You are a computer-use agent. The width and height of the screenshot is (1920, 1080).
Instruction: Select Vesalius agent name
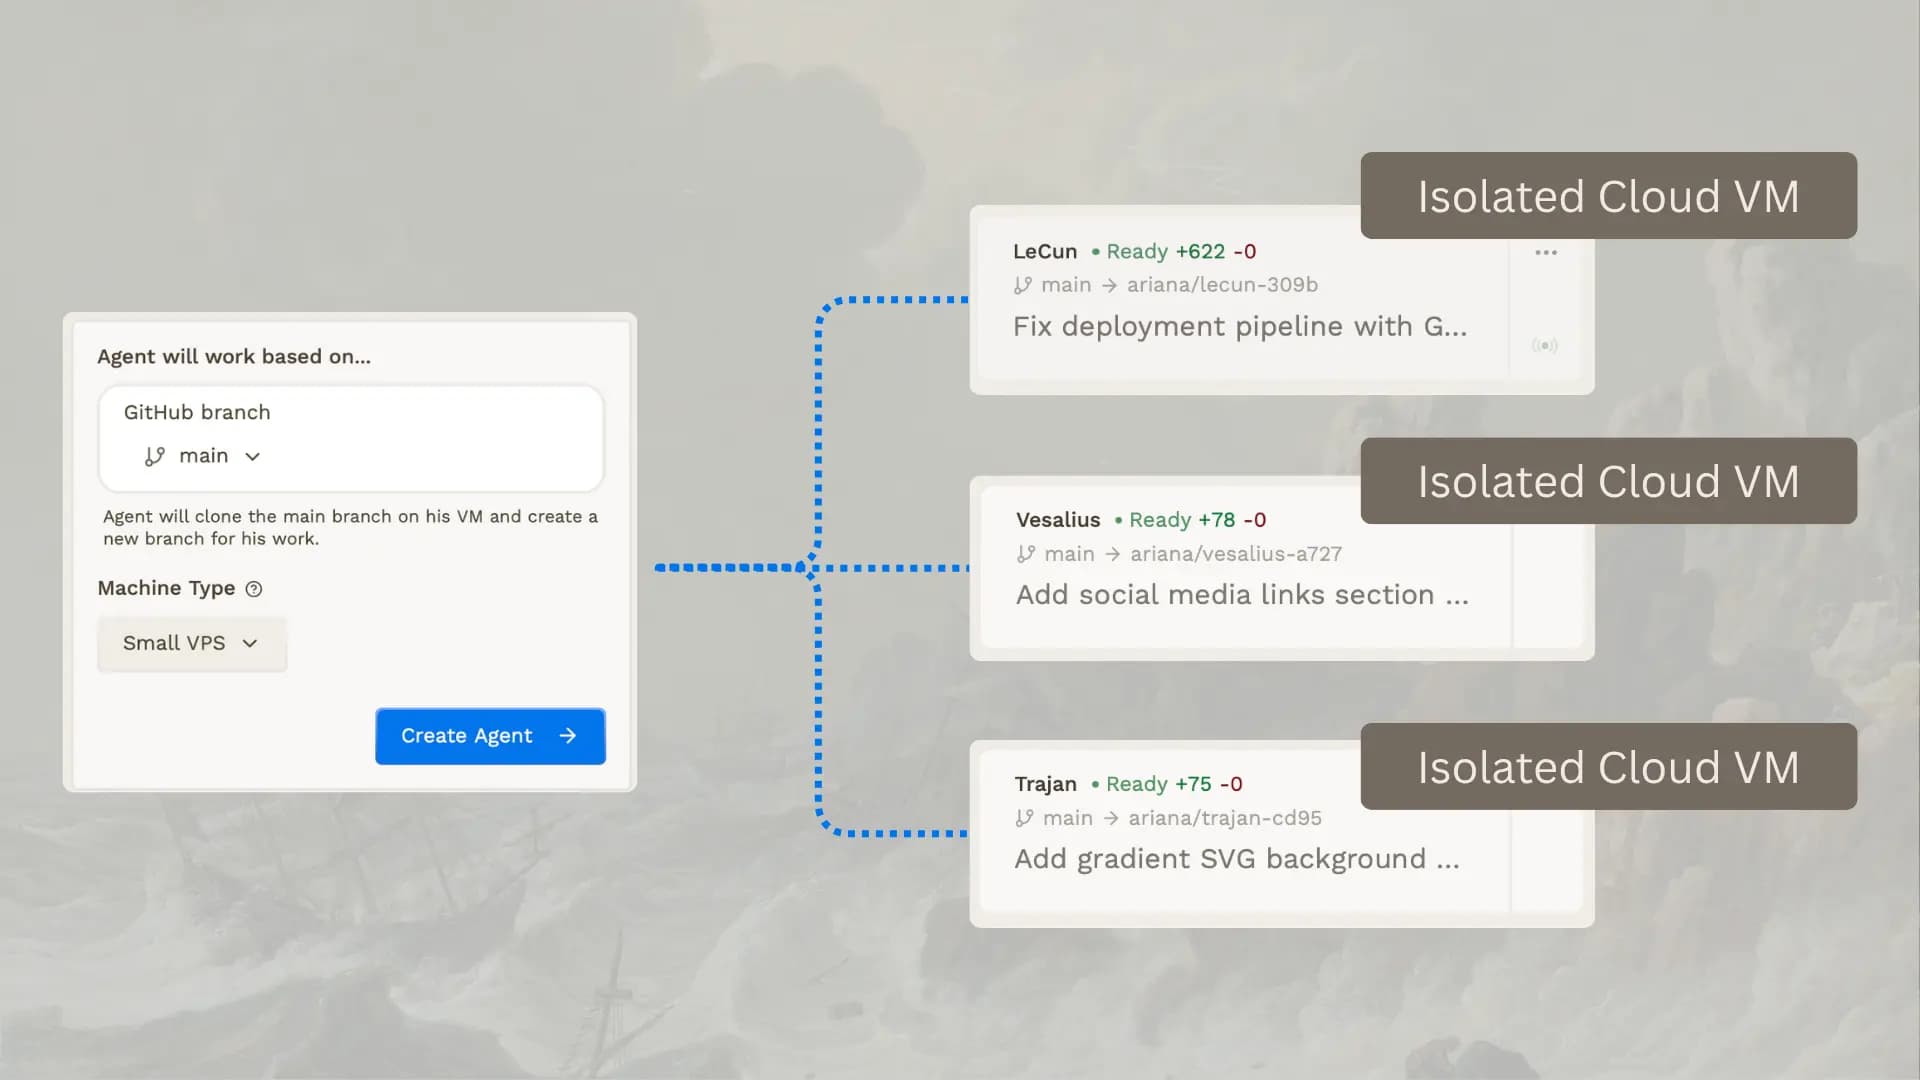(1057, 520)
